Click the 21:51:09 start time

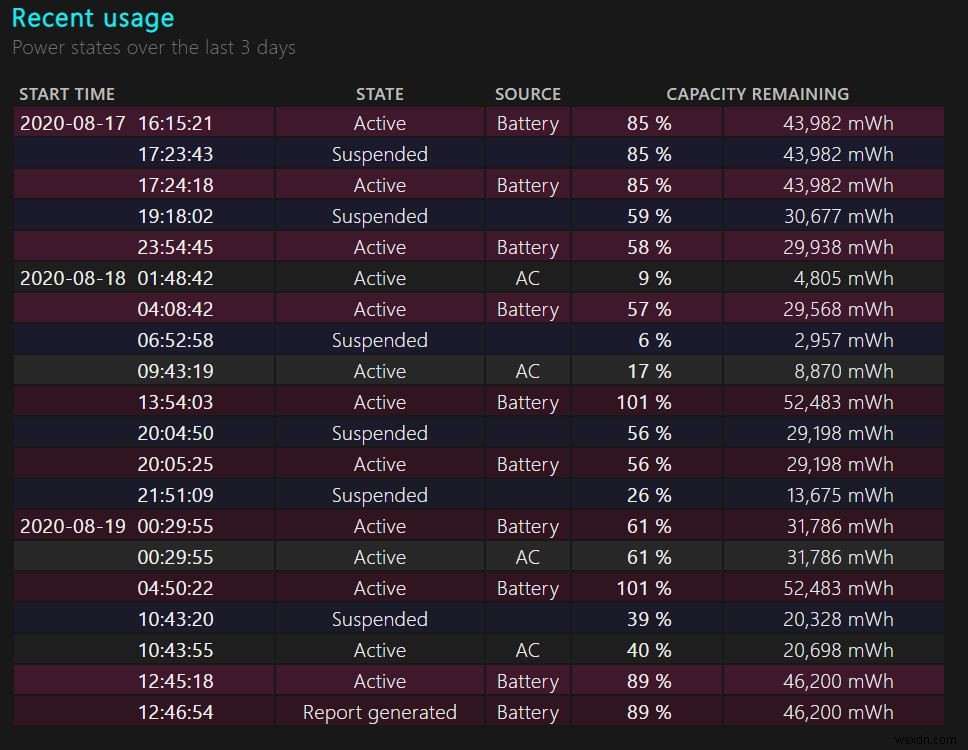coord(175,494)
